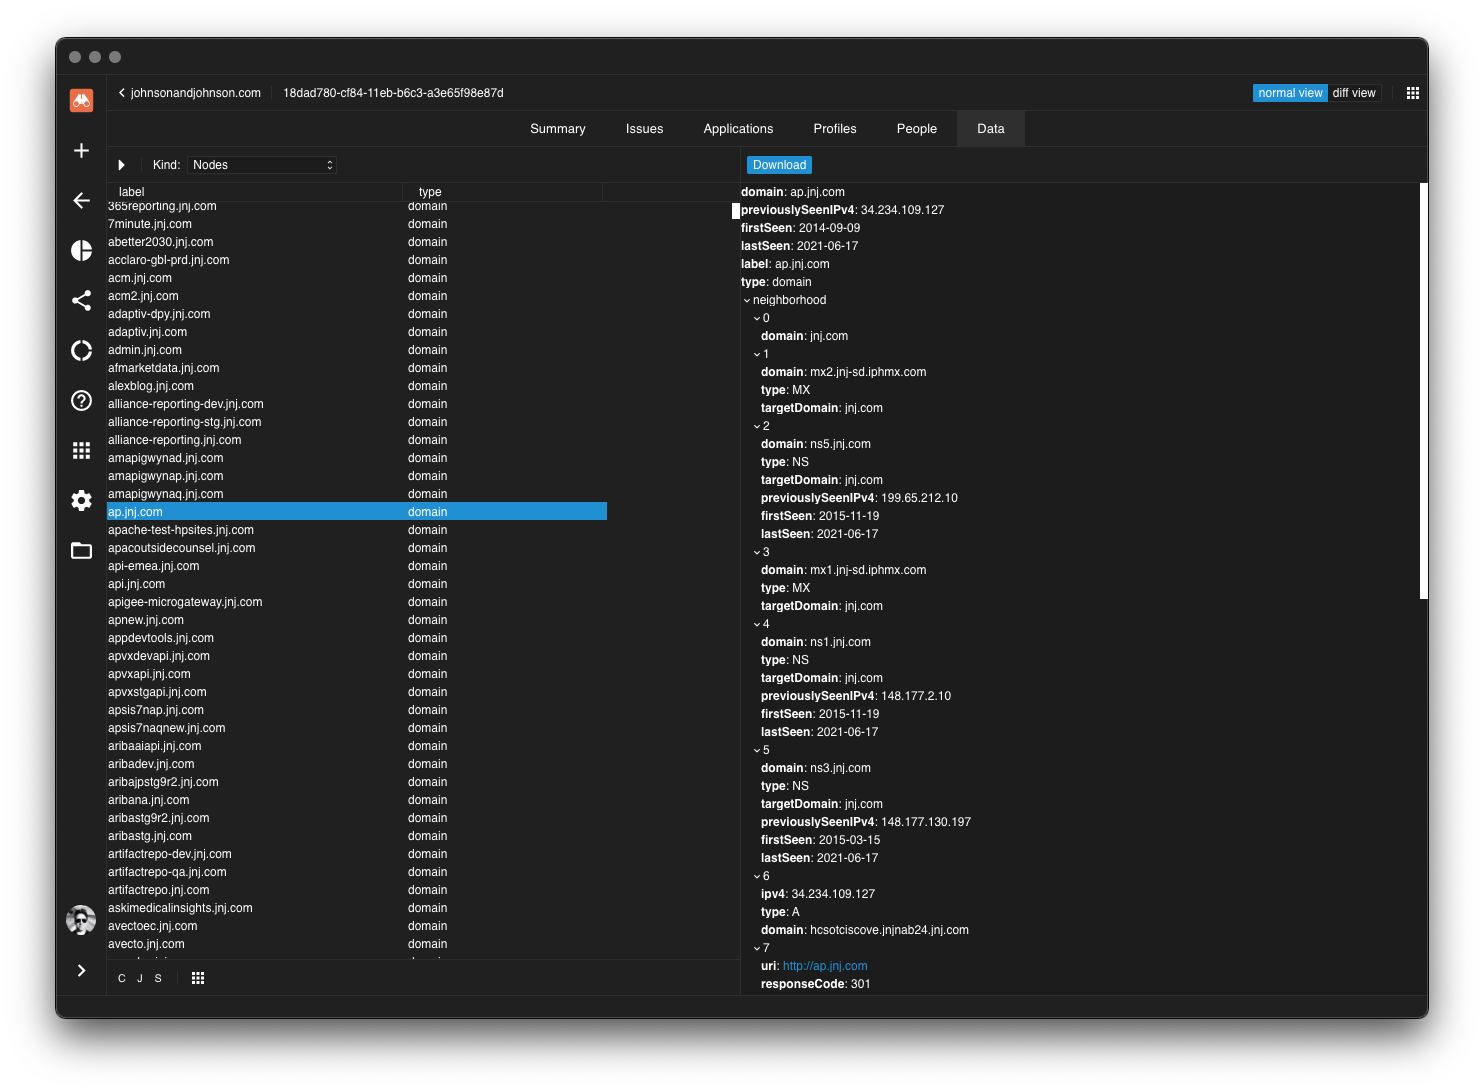The image size is (1484, 1092).
Task: Expand sidebar with bottom chevron arrow
Action: tap(82, 970)
